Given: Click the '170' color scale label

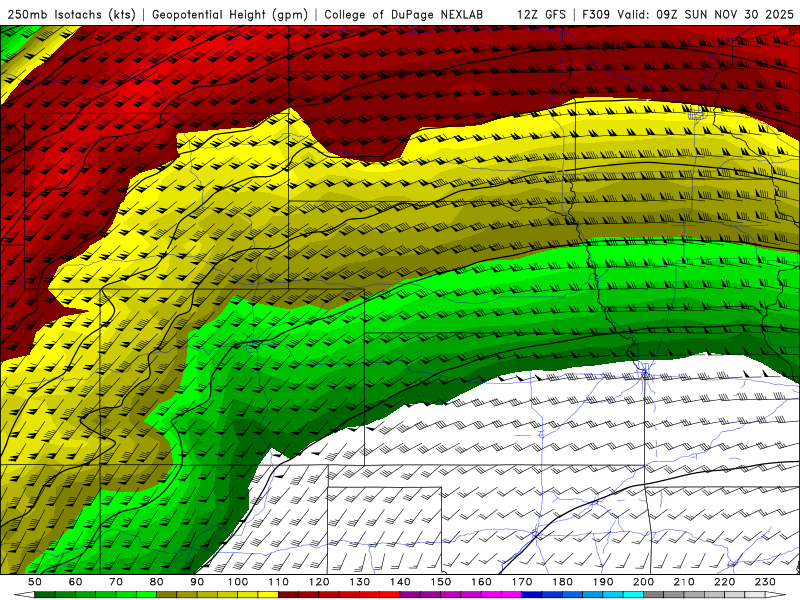Looking at the screenshot, I should [522, 582].
